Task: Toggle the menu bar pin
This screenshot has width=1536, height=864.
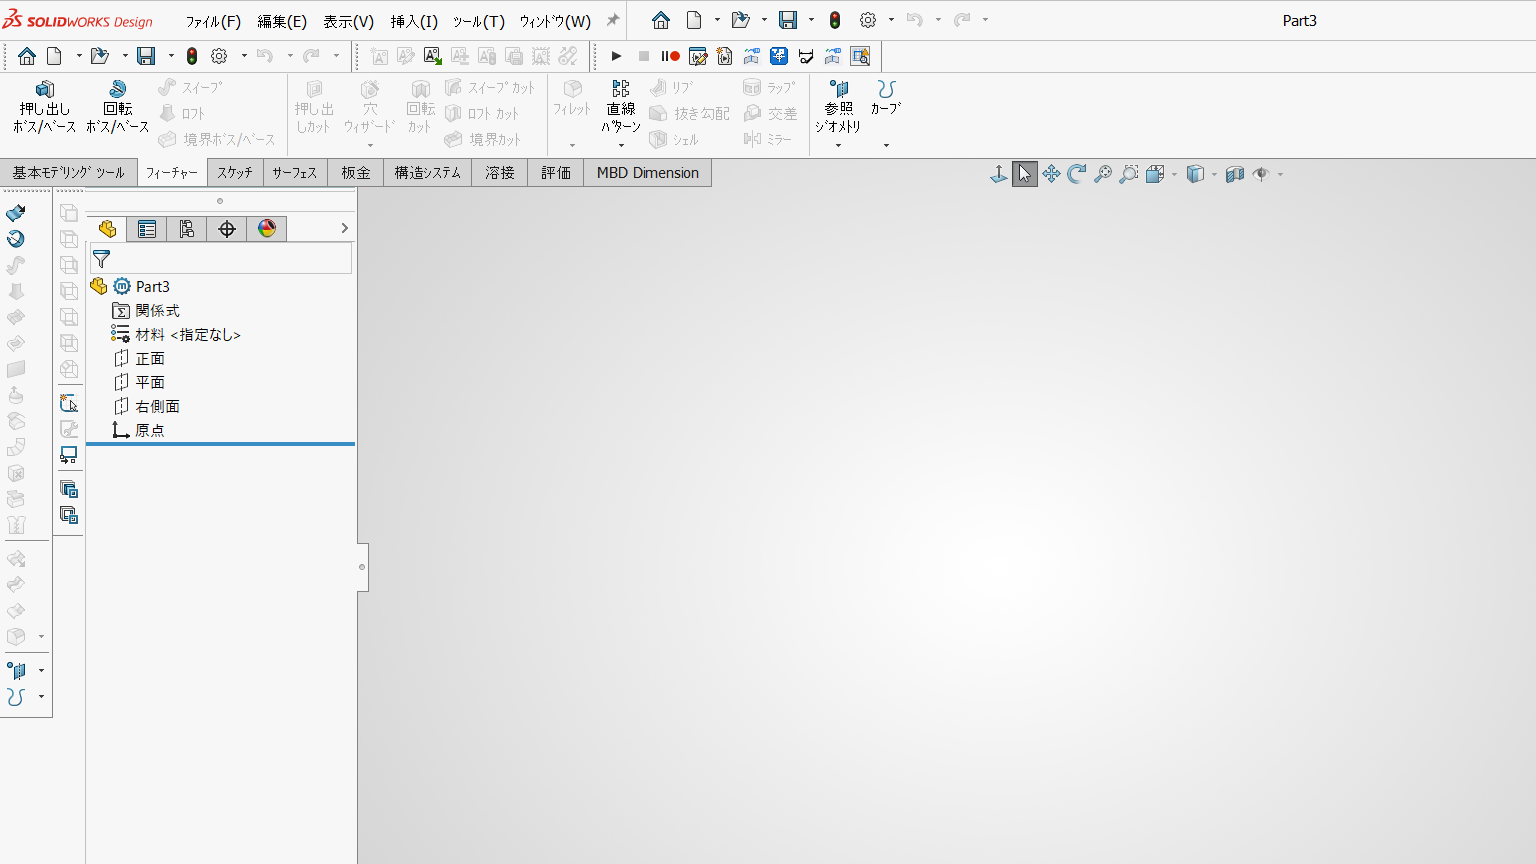Action: point(613,20)
